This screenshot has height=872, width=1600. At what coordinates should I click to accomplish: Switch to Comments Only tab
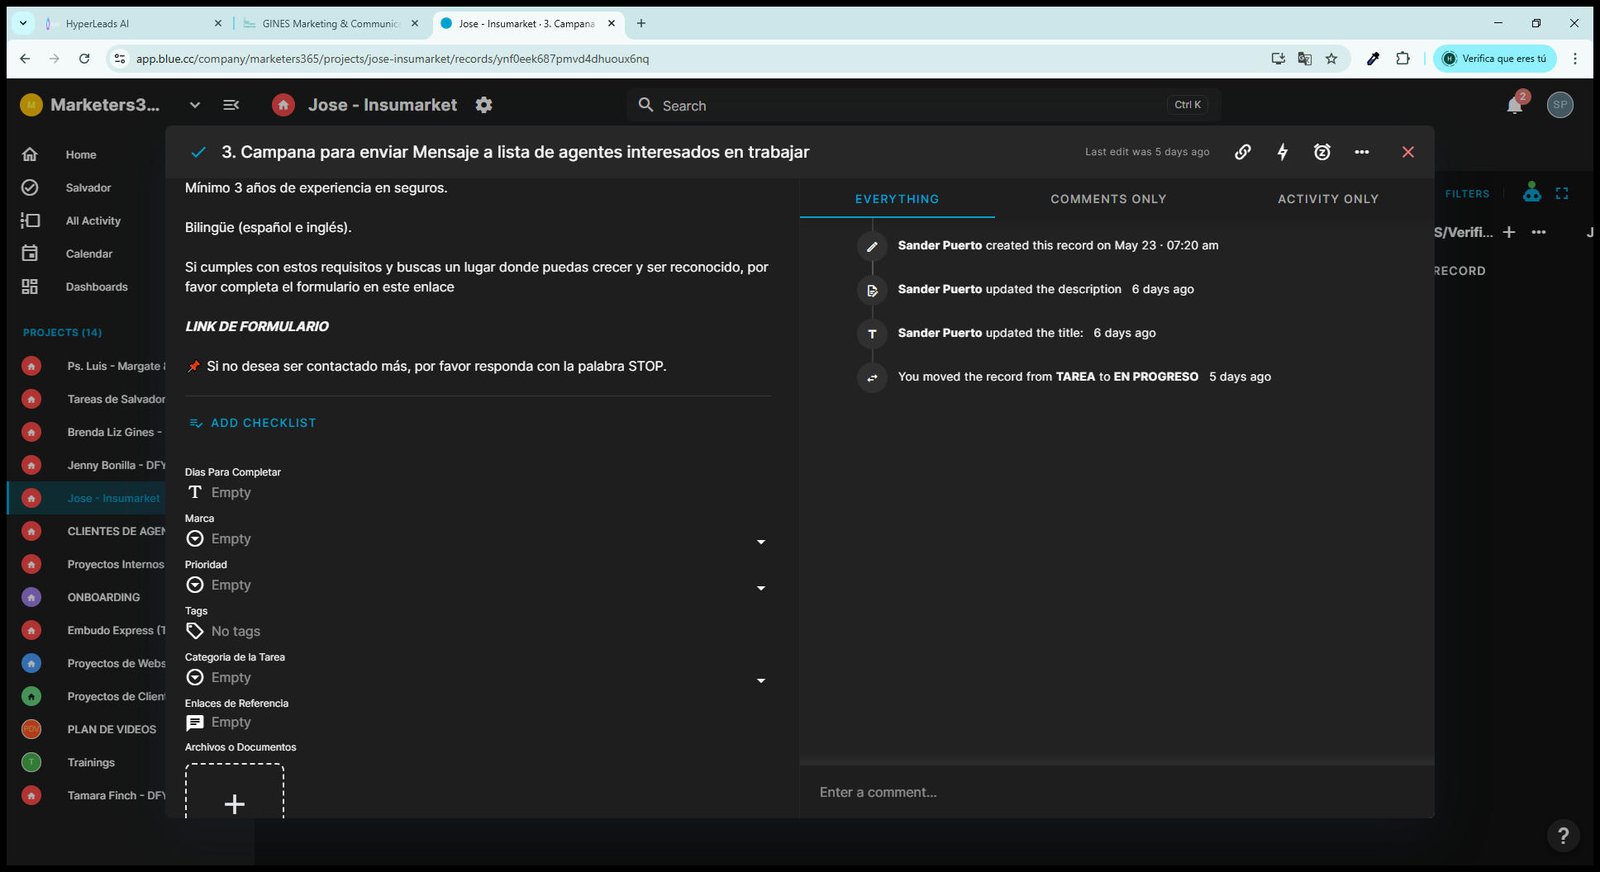(x=1108, y=199)
